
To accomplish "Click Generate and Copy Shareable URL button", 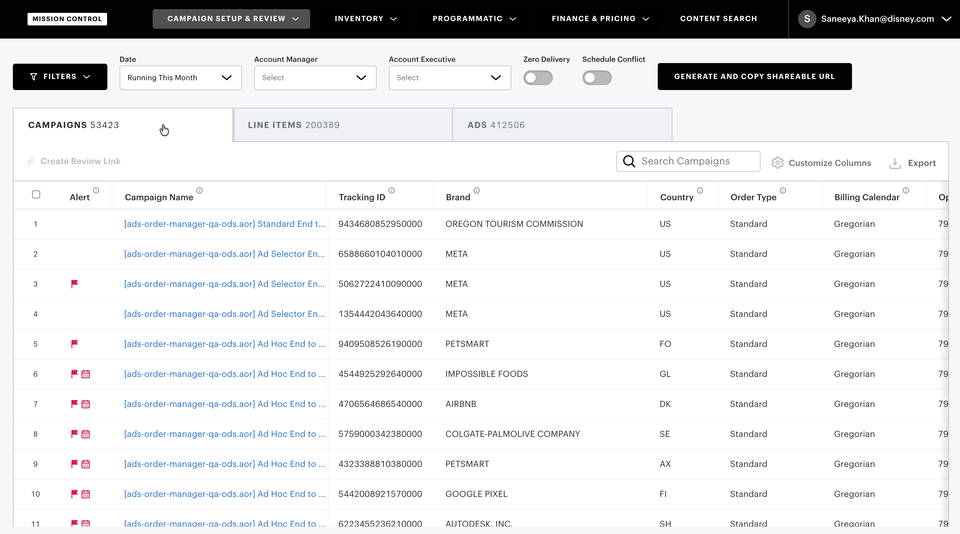I will [754, 77].
